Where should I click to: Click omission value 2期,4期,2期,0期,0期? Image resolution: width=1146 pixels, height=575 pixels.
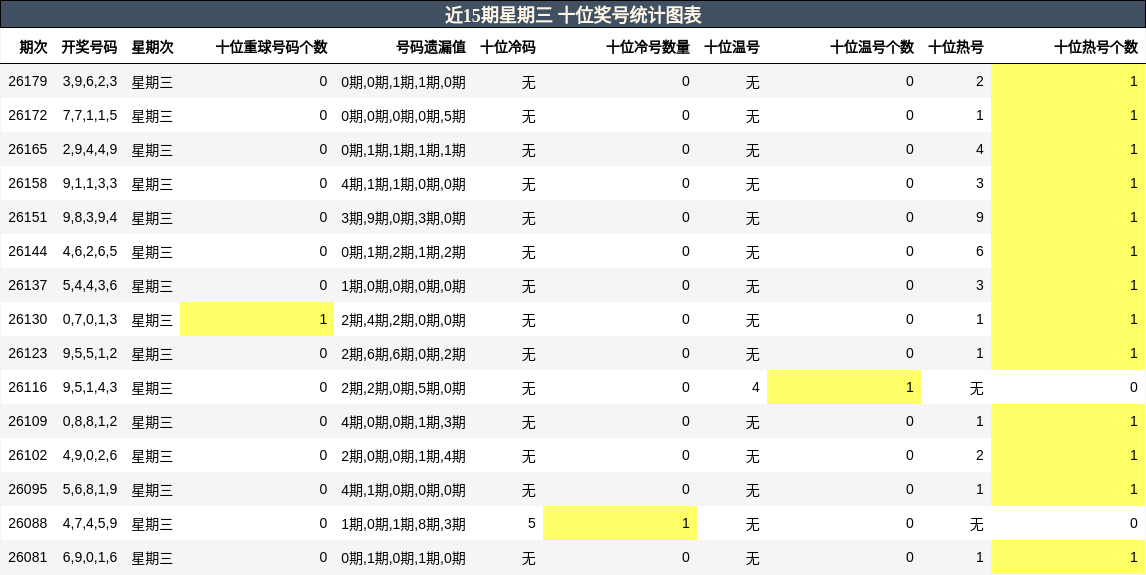[x=403, y=320]
